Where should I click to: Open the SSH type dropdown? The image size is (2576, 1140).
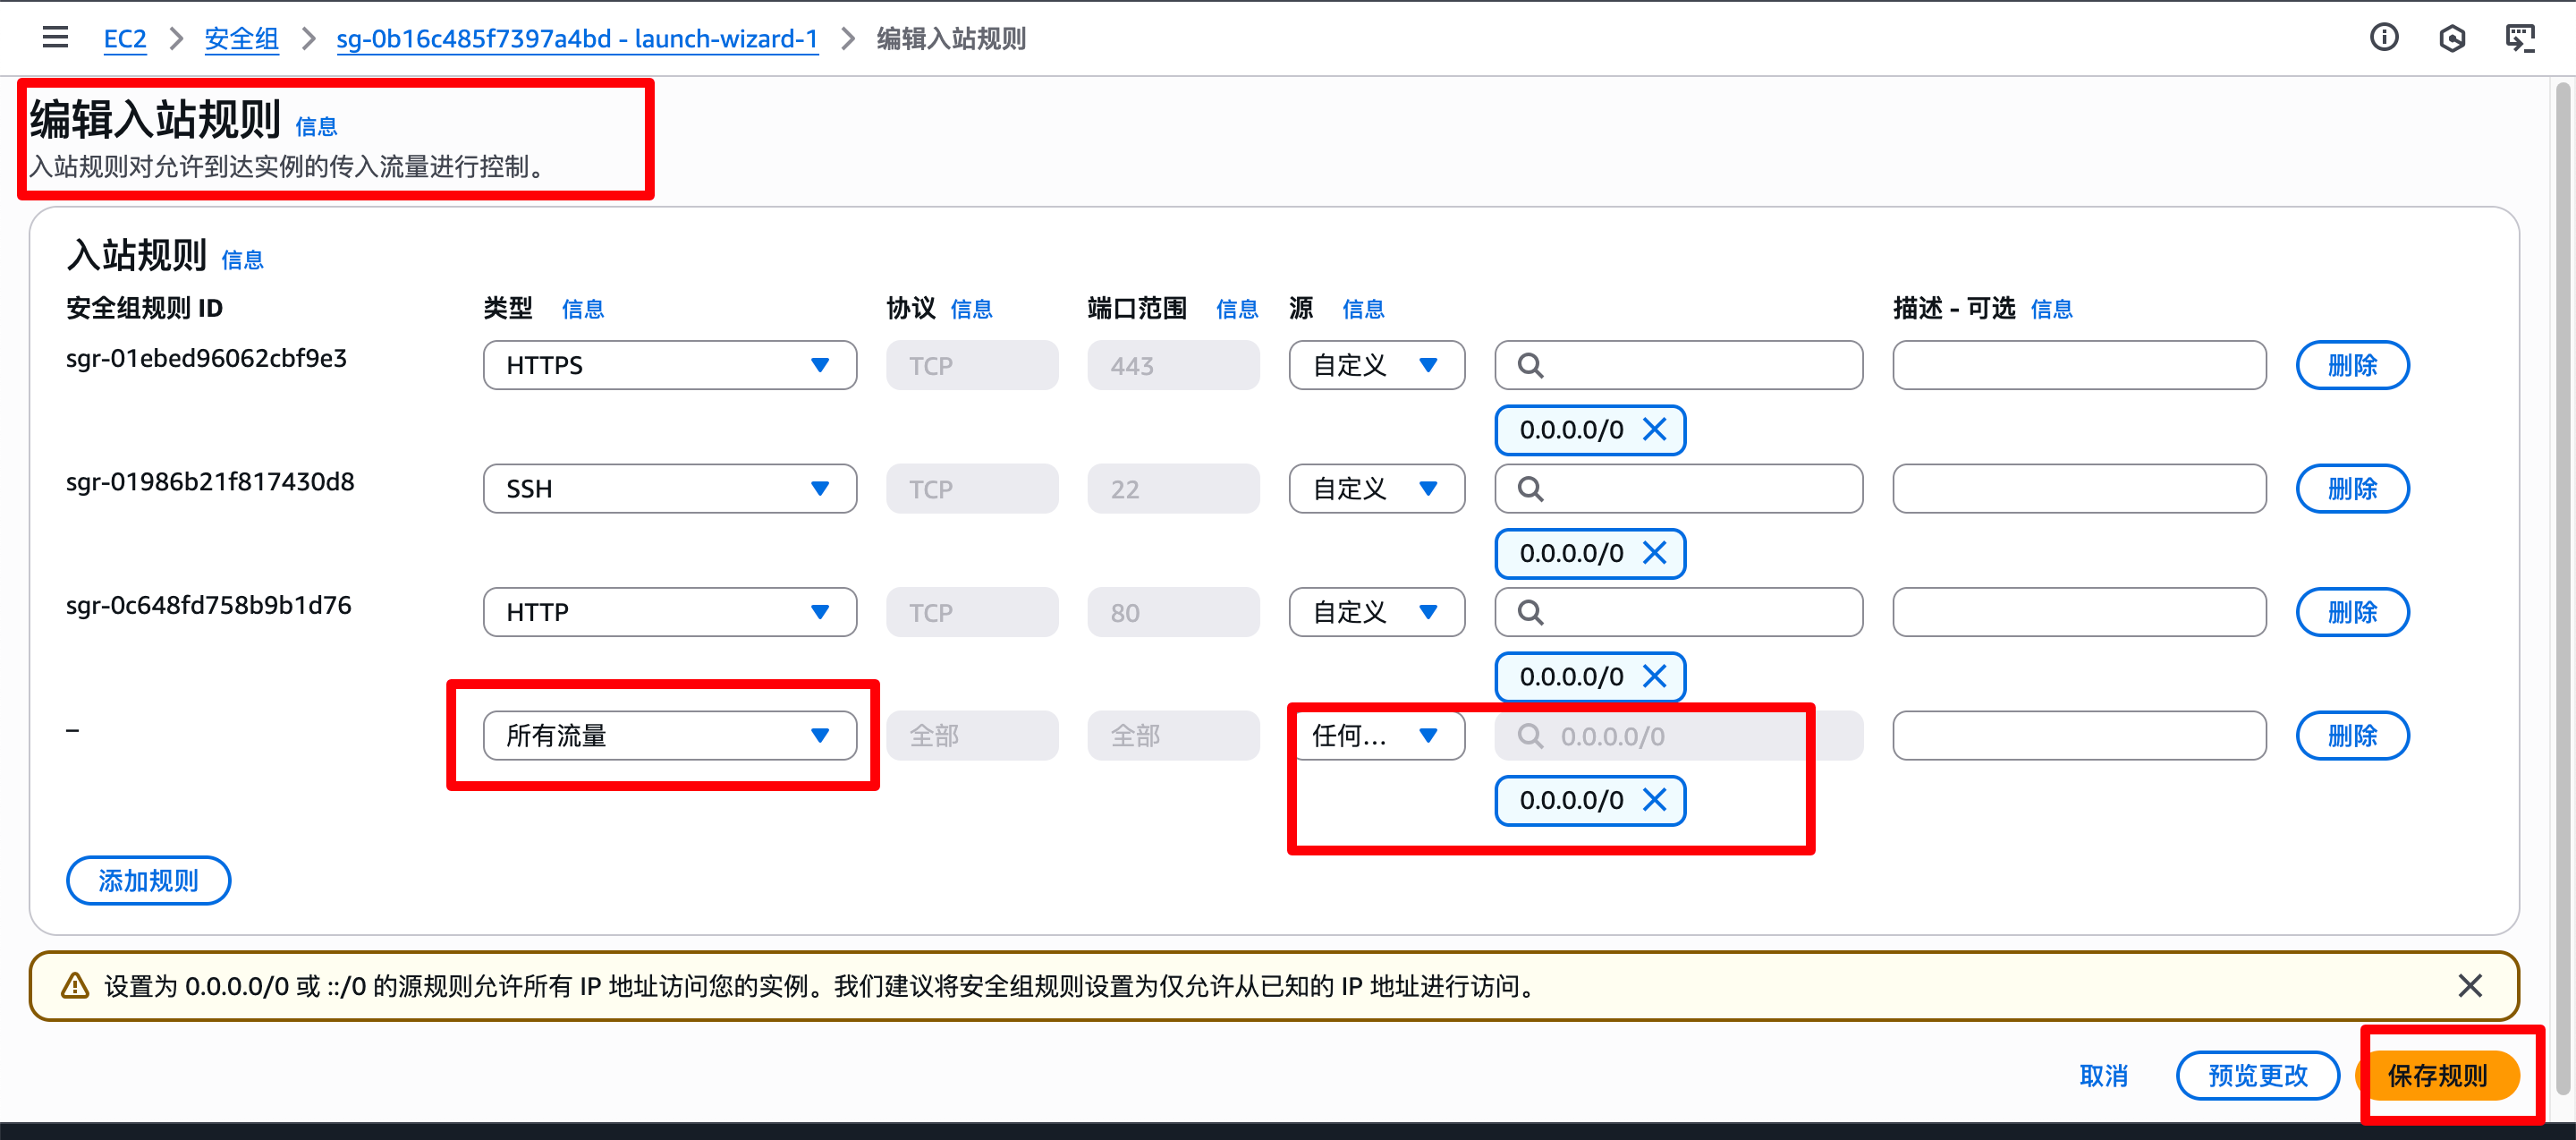point(669,489)
